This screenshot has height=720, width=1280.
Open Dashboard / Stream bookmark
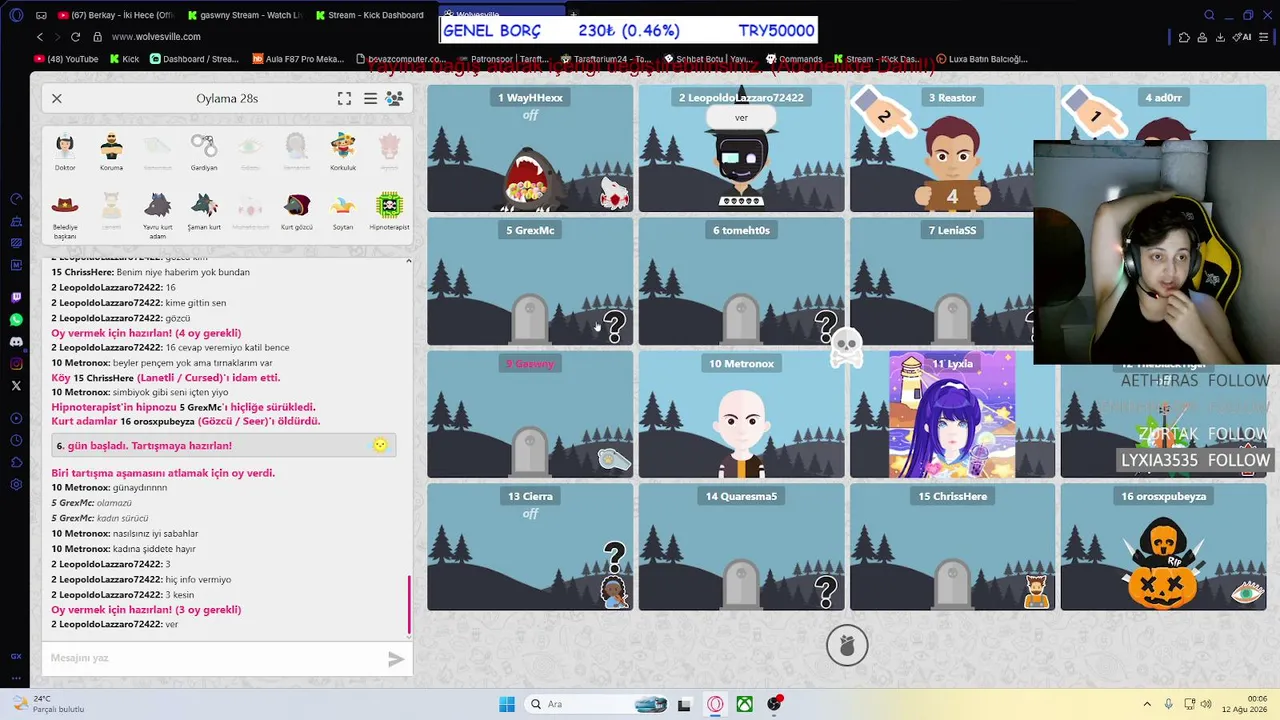pyautogui.click(x=195, y=59)
